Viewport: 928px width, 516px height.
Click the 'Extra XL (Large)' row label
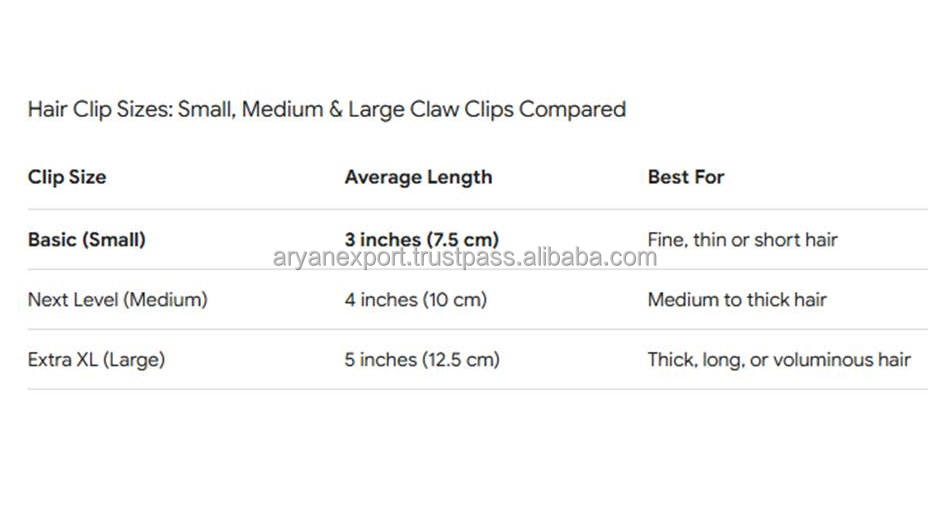click(96, 359)
